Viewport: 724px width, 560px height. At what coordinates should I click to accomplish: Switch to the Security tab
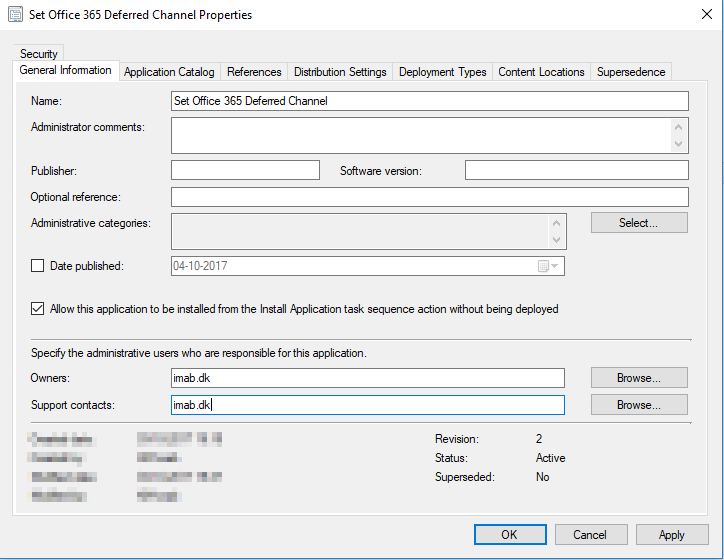pos(39,54)
